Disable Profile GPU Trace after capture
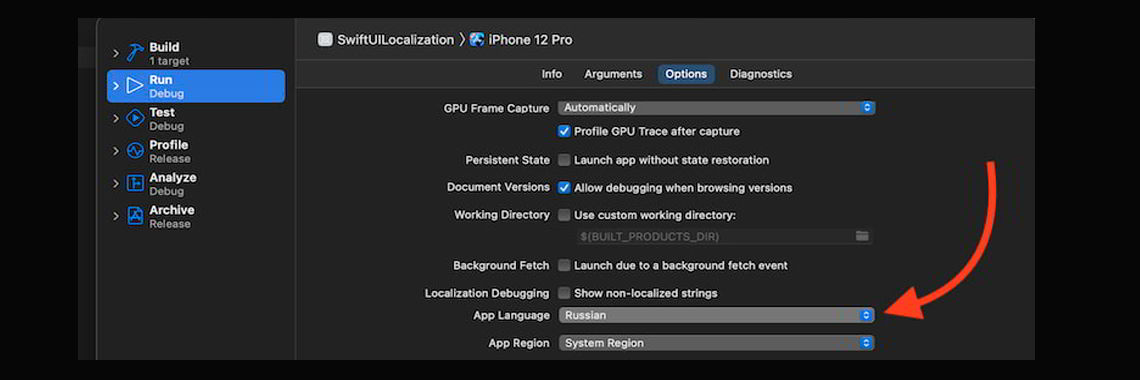This screenshot has width=1140, height=380. tap(563, 132)
